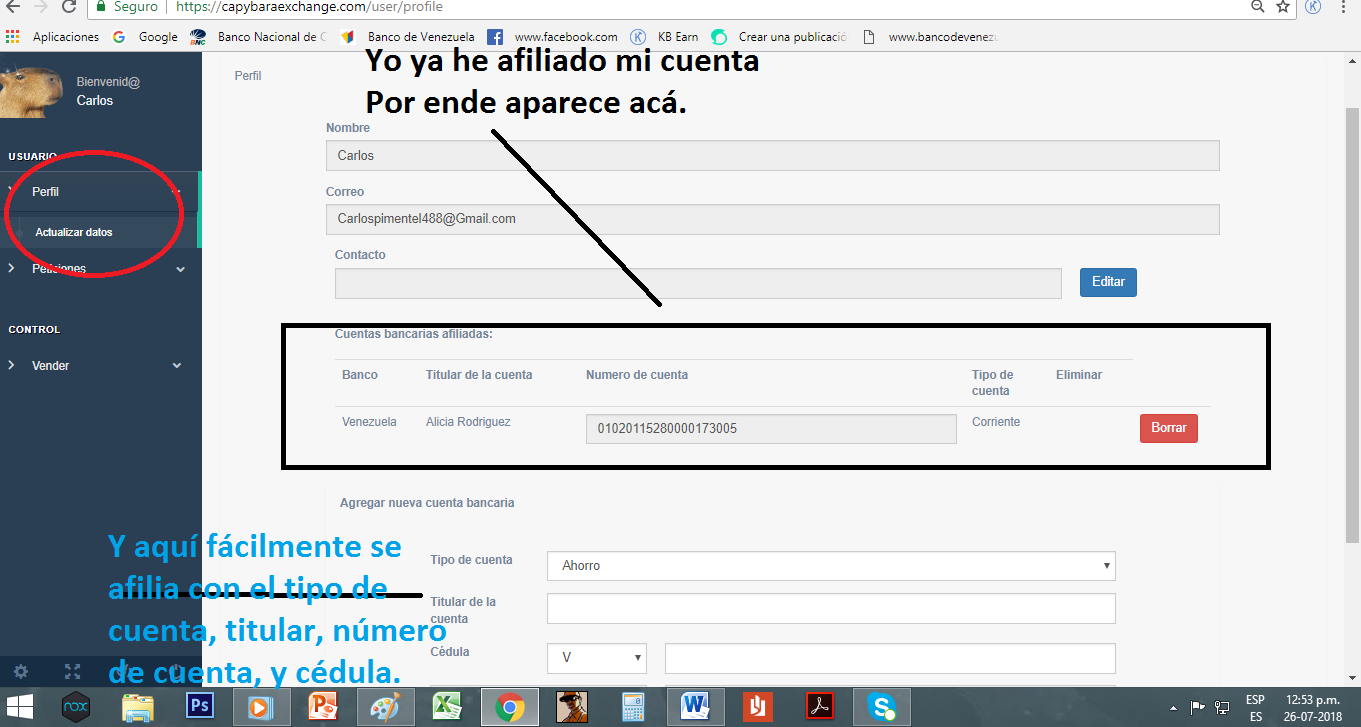Click the Venezuela bank cell
This screenshot has height=727, width=1361.
pos(369,422)
